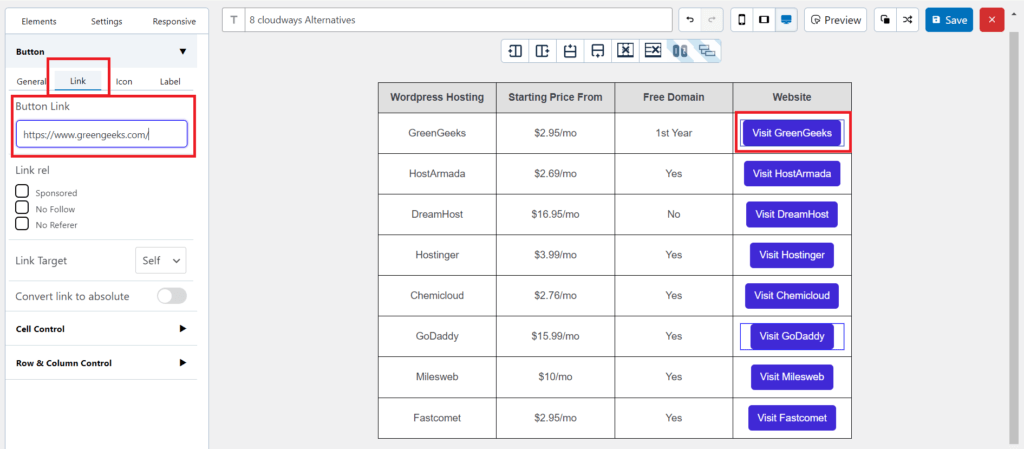Click the GreenGeeks name cell
The width and height of the screenshot is (1024, 449).
point(437,133)
